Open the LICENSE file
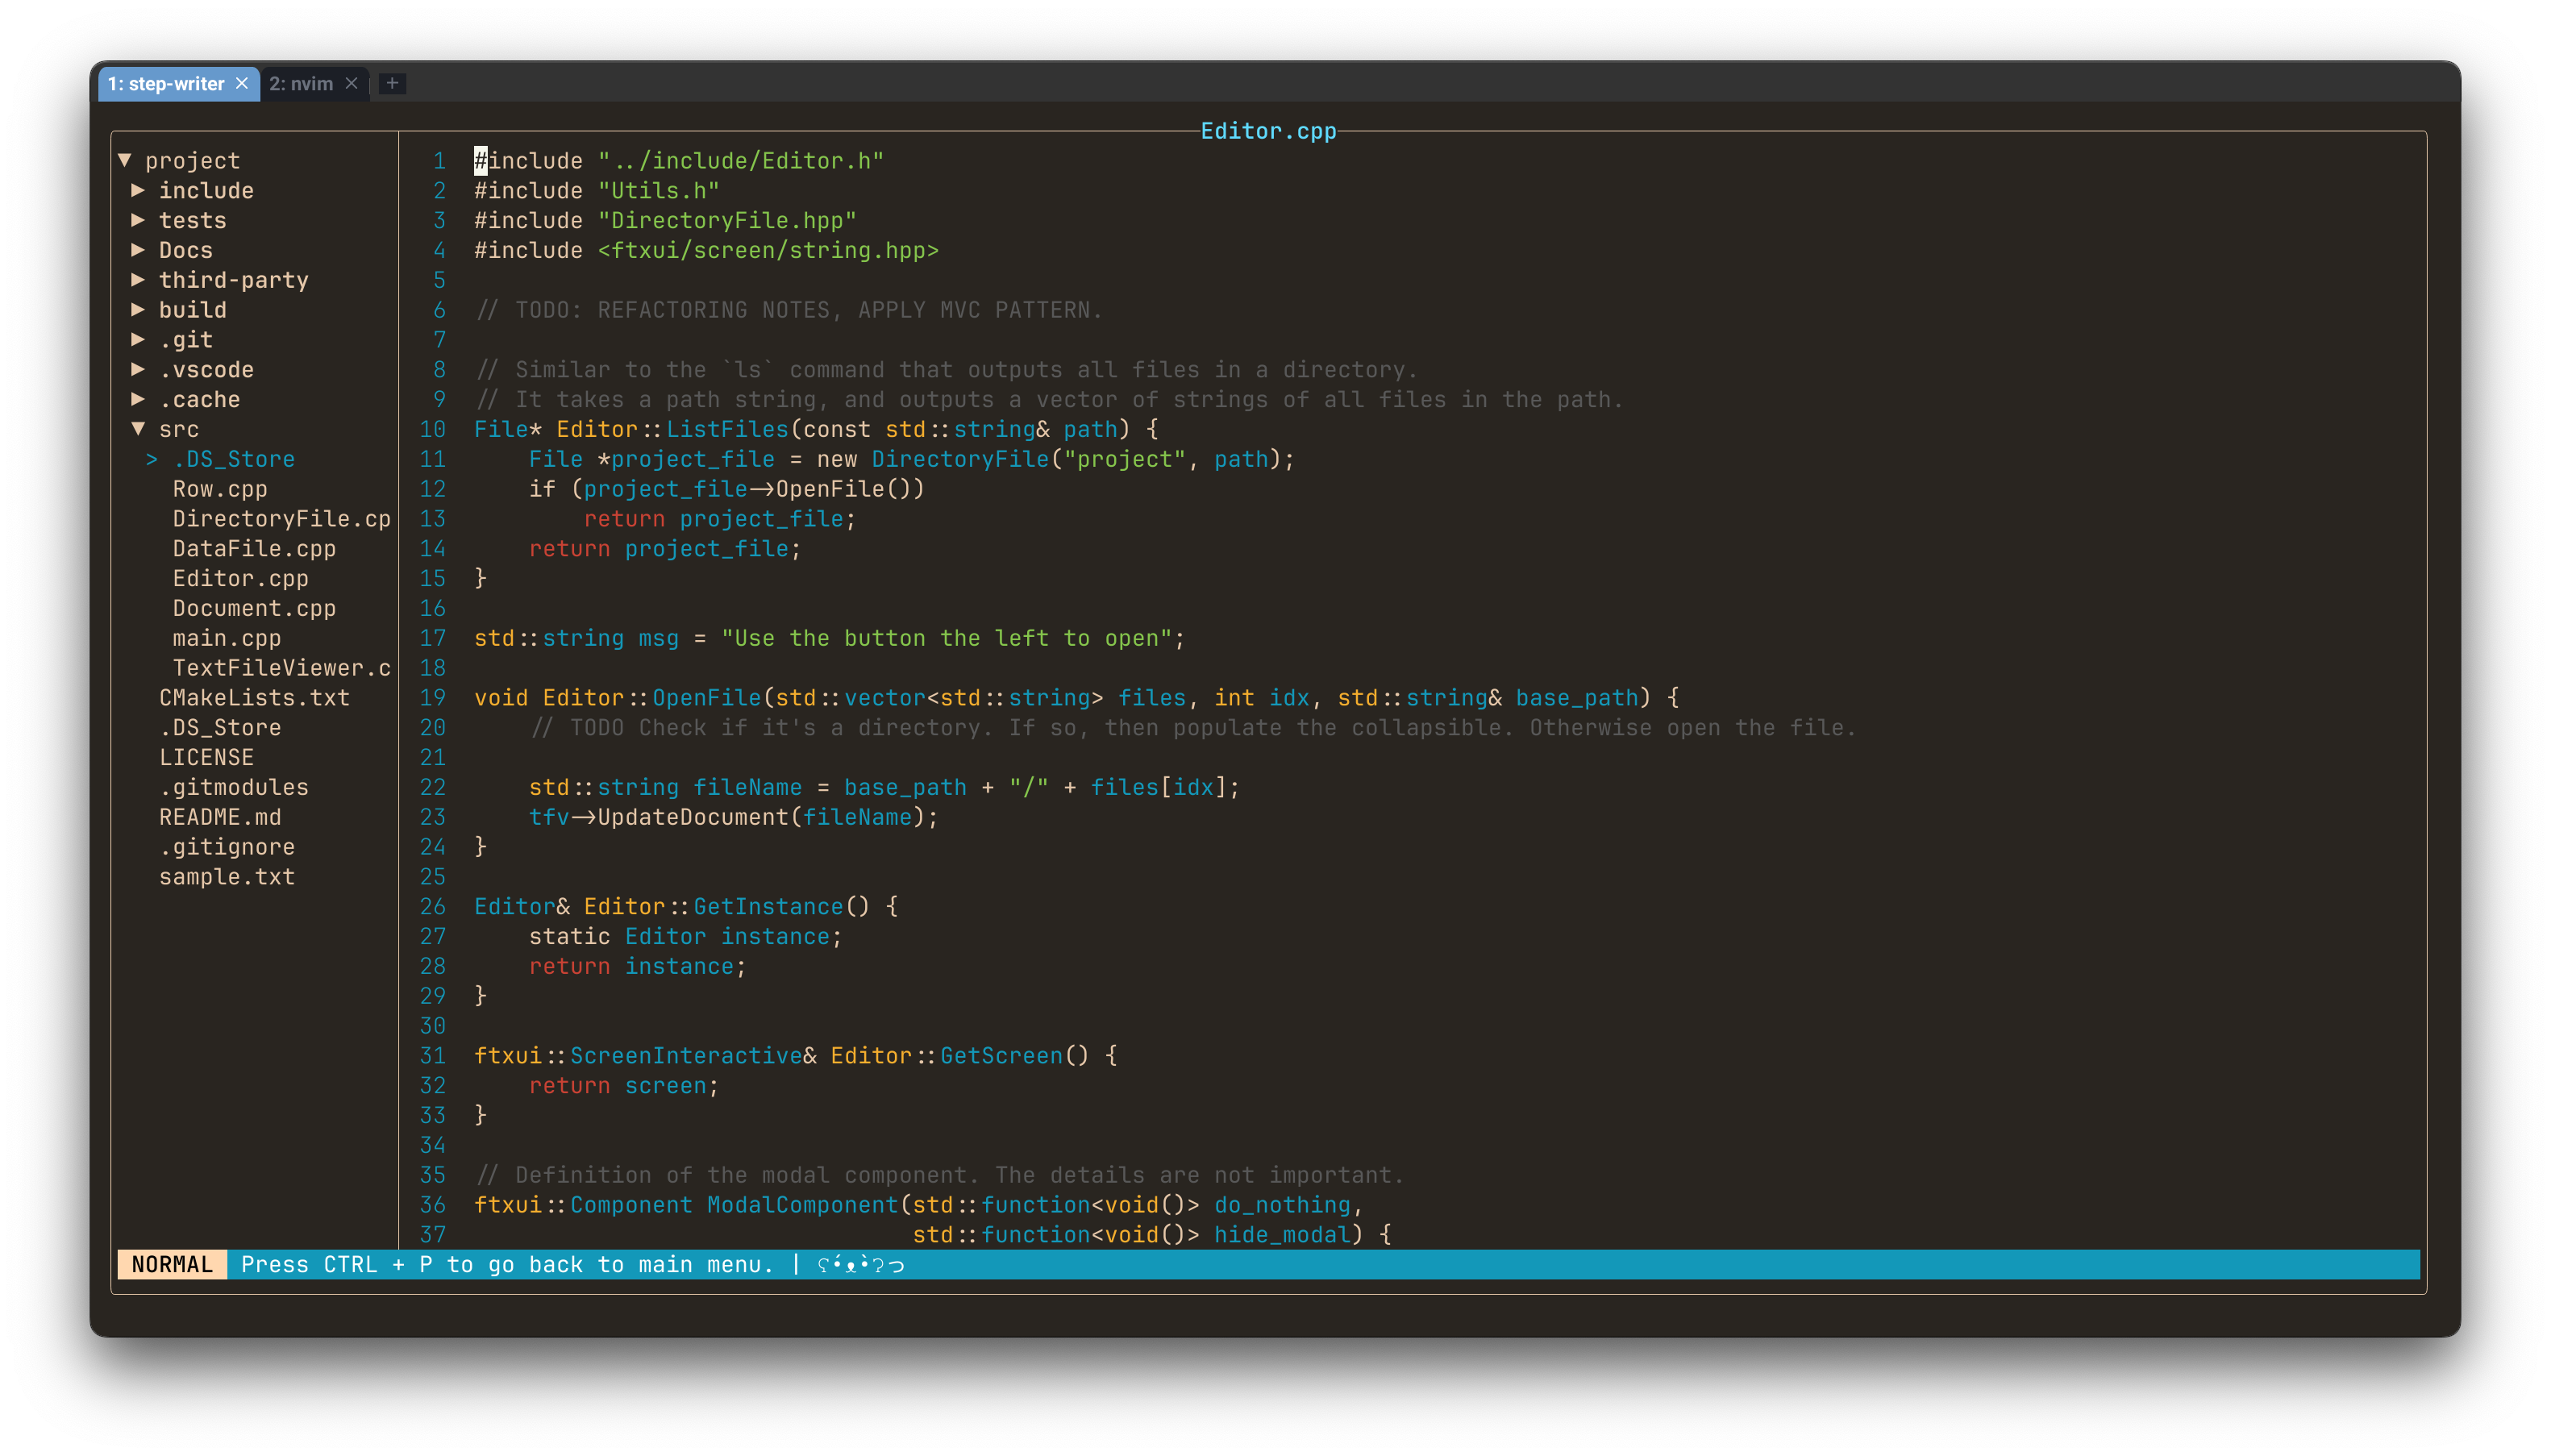The height and width of the screenshot is (1456, 2551). tap(206, 757)
